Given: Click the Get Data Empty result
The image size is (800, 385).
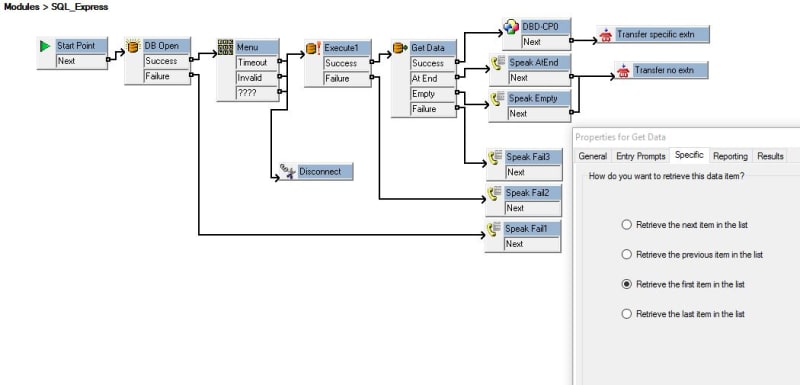Looking at the screenshot, I should 433,94.
